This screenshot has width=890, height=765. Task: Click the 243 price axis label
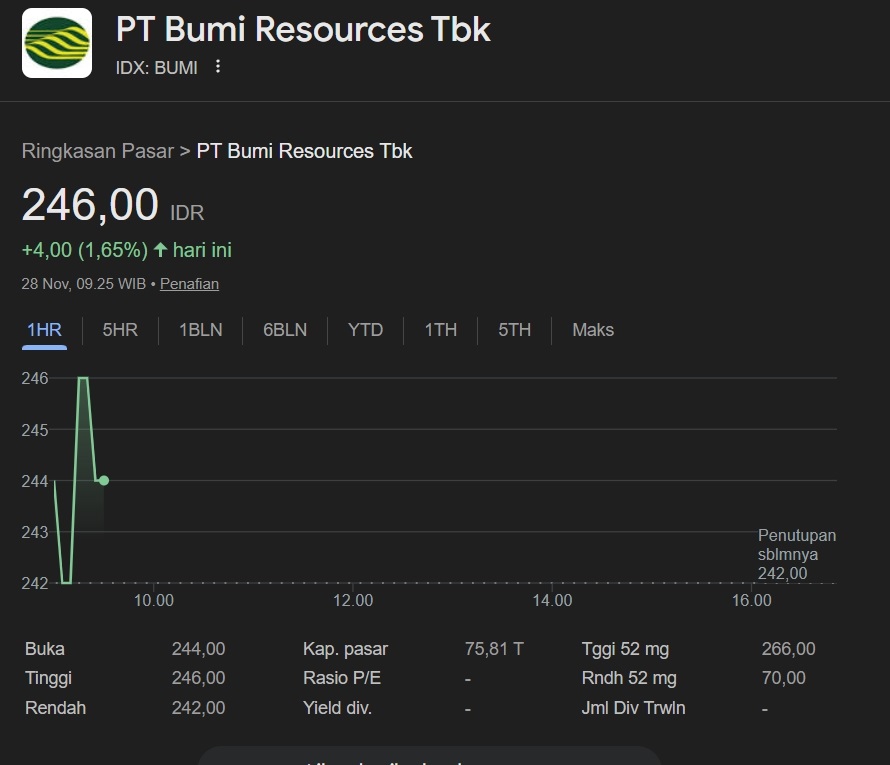coord(35,532)
